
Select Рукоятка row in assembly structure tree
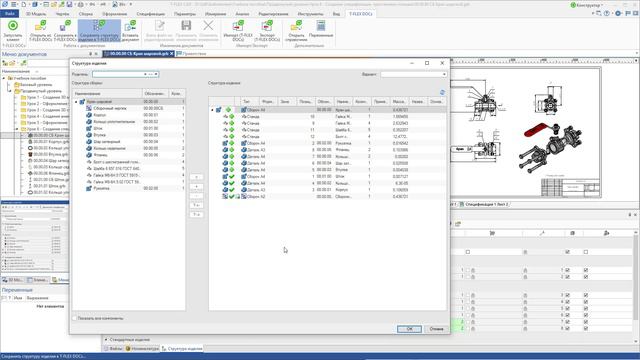point(129,188)
